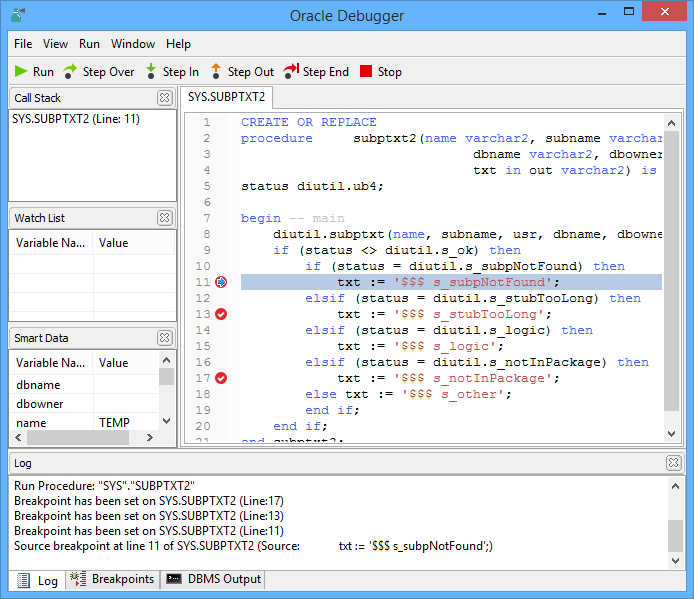The image size is (694, 599).
Task: Click Smart Data scroll right arrow
Action: coord(150,437)
